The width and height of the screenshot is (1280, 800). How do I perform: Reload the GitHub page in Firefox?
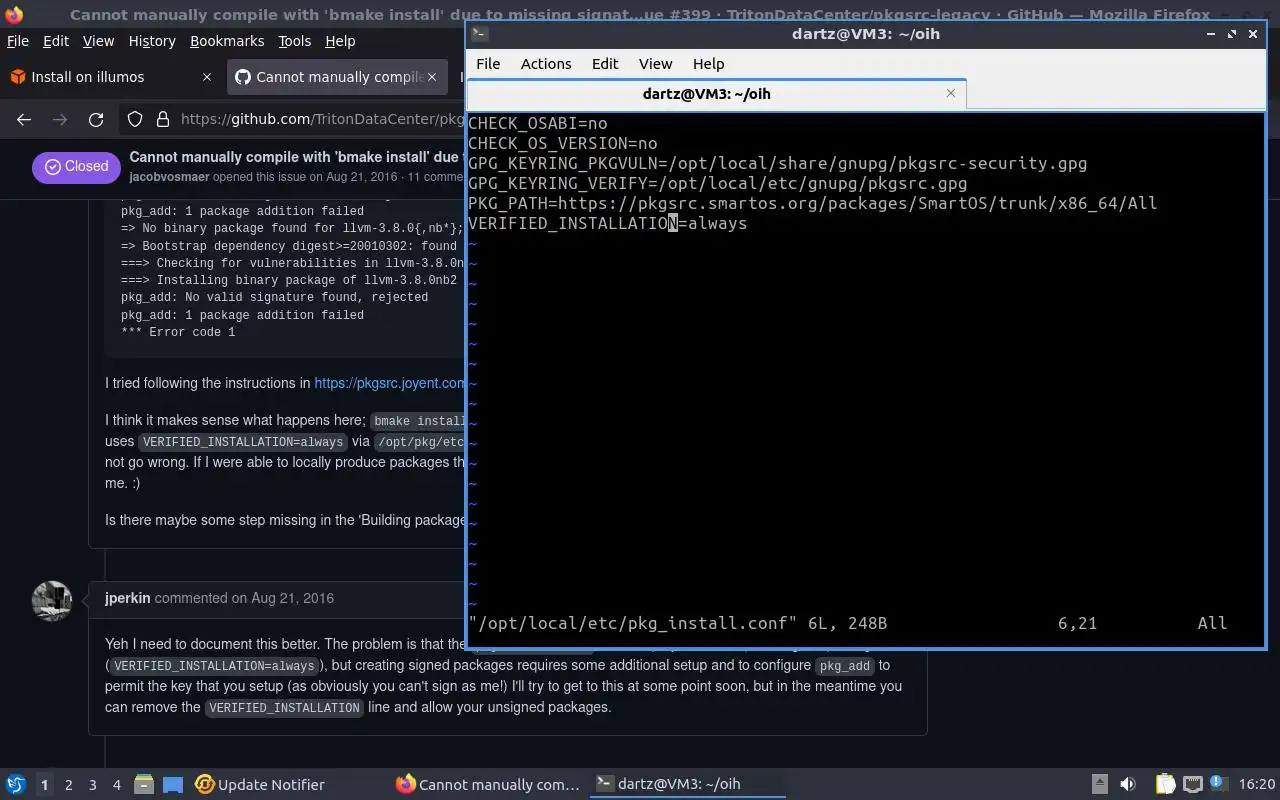pos(96,119)
